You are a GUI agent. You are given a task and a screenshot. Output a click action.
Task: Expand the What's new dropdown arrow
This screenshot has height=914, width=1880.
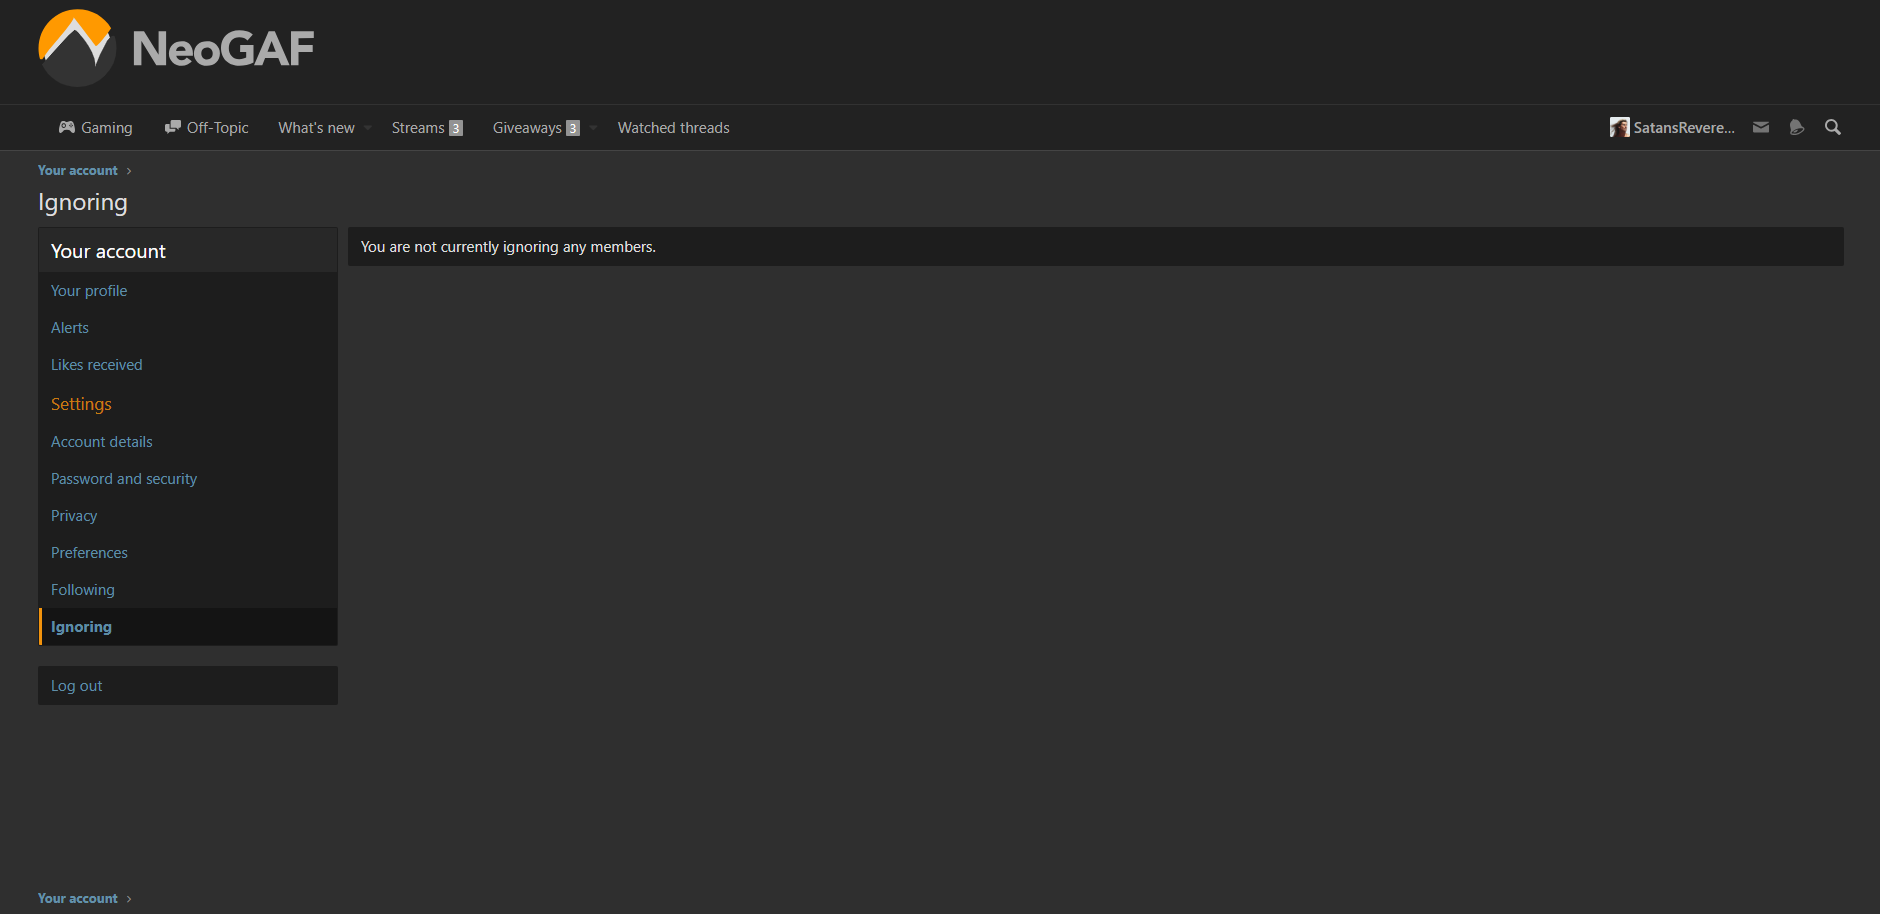pos(368,128)
